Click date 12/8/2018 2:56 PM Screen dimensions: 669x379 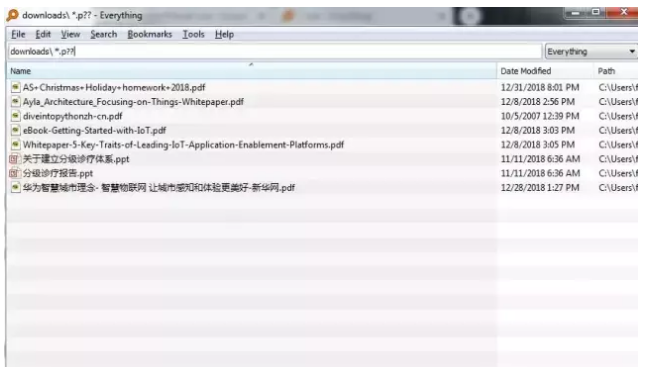[538, 102]
